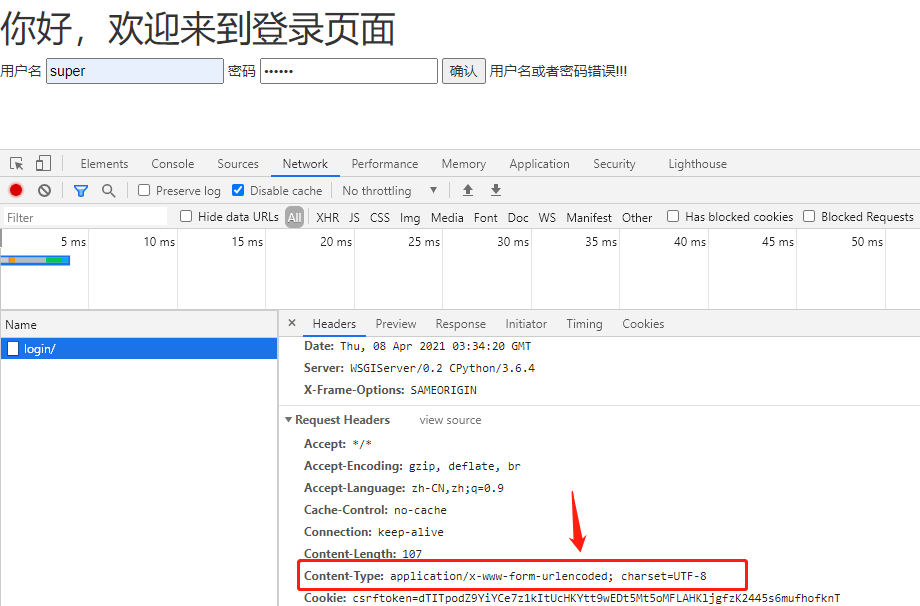The height and width of the screenshot is (606, 920).
Task: Check Blocked Requests checkbox
Action: 809,216
